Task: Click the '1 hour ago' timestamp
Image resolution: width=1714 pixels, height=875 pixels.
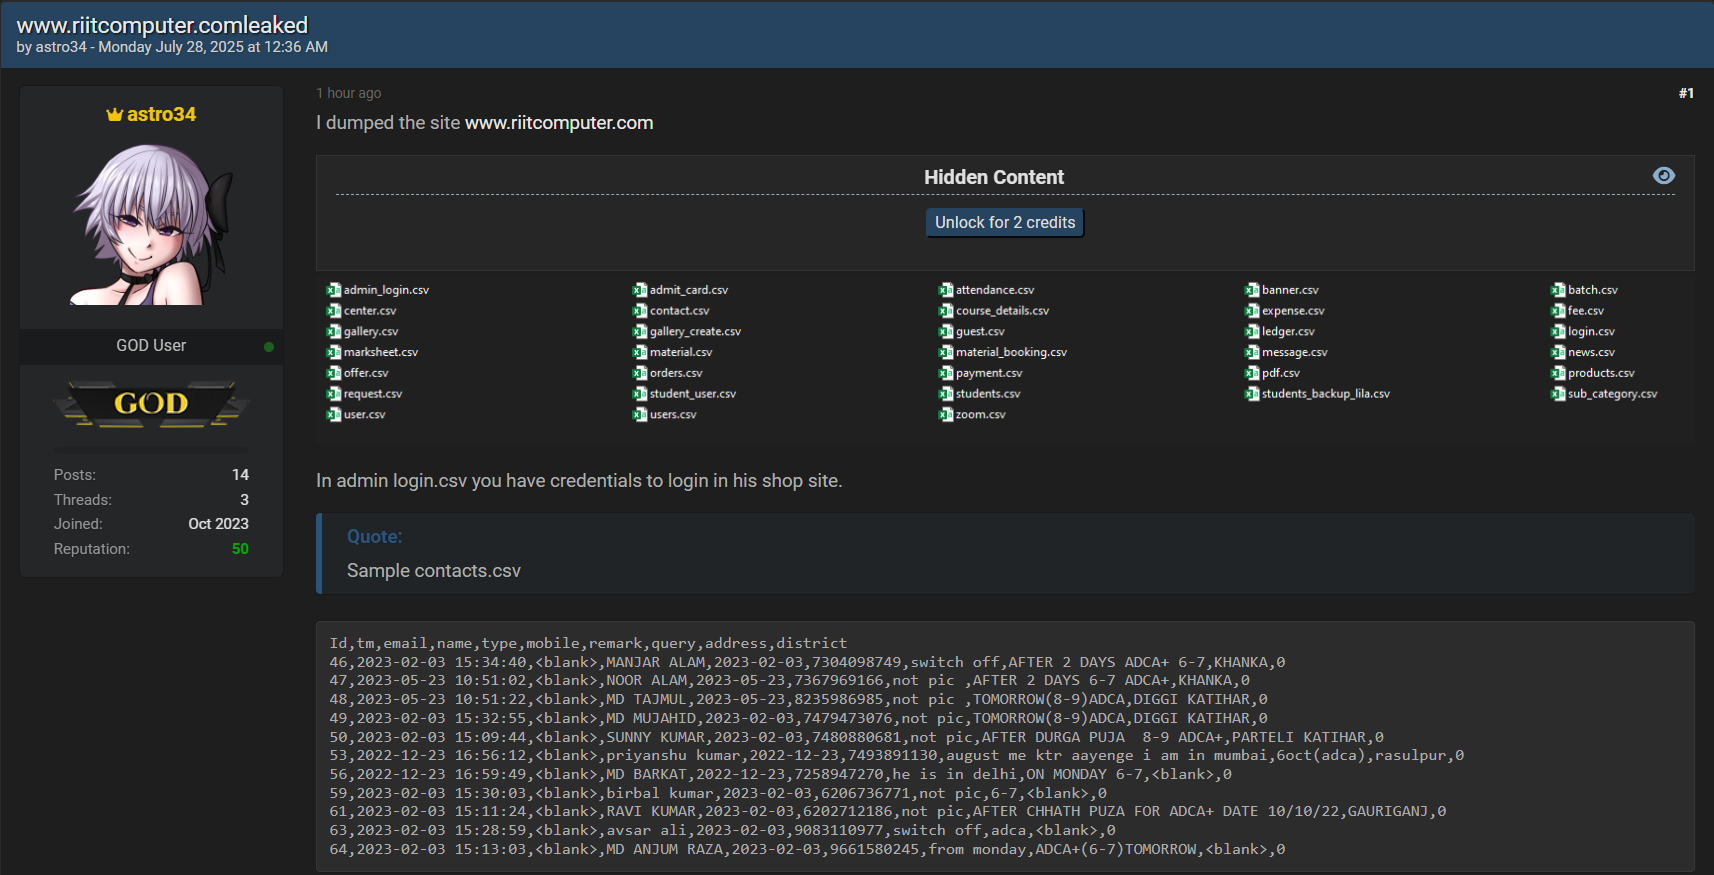Action: pos(349,93)
